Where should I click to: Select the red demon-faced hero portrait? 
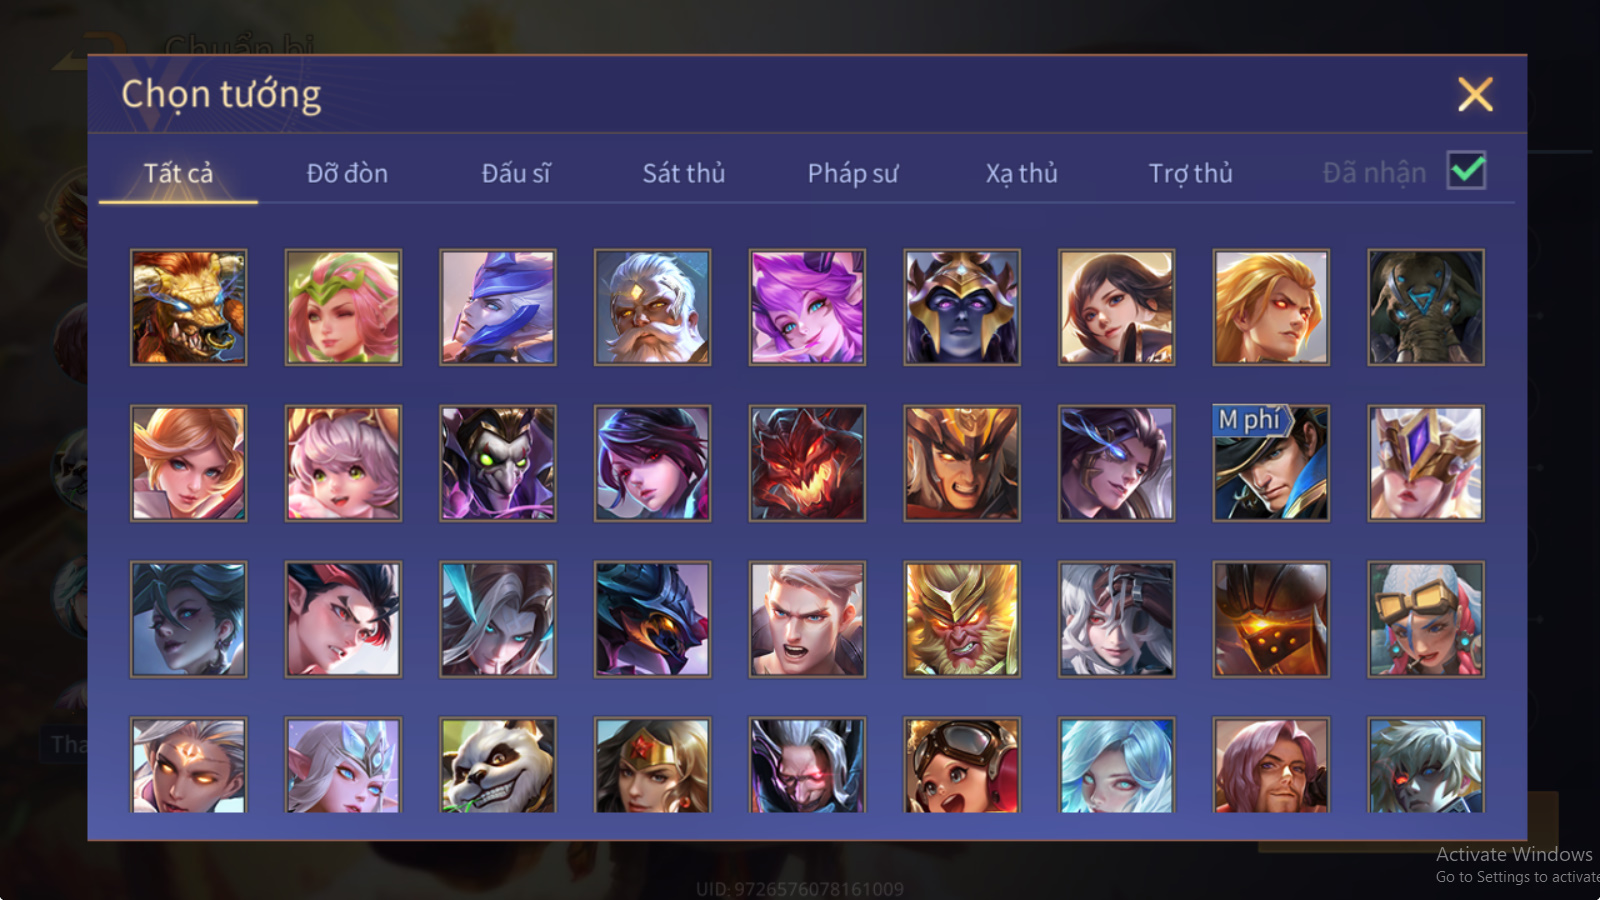tap(807, 463)
